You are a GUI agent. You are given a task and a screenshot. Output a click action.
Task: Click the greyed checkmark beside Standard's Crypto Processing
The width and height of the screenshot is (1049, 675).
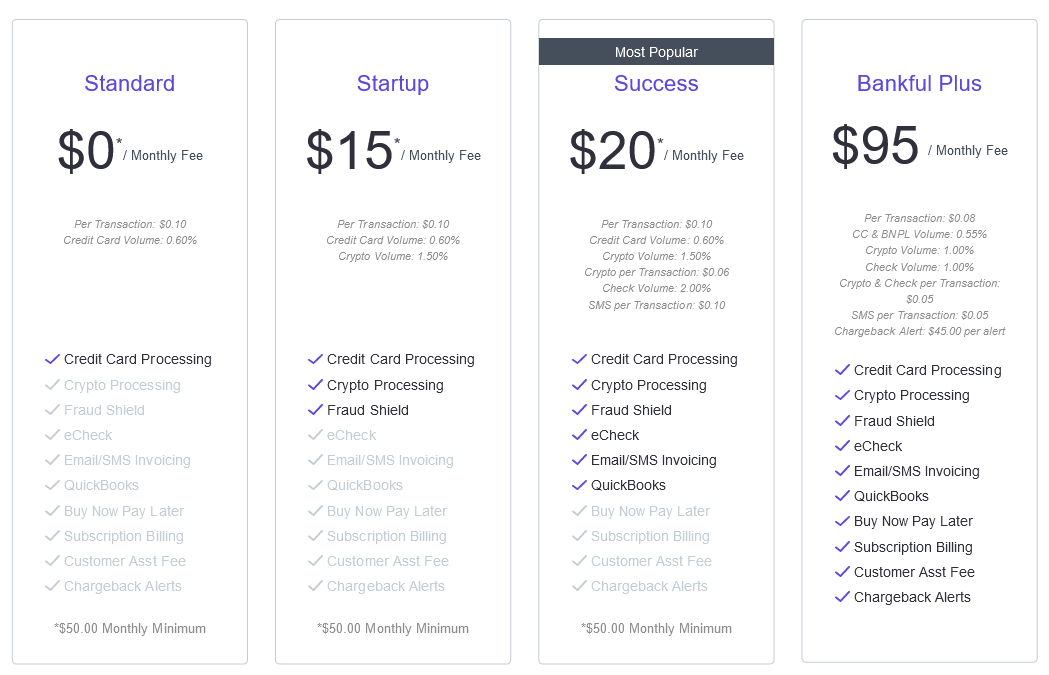pos(52,385)
